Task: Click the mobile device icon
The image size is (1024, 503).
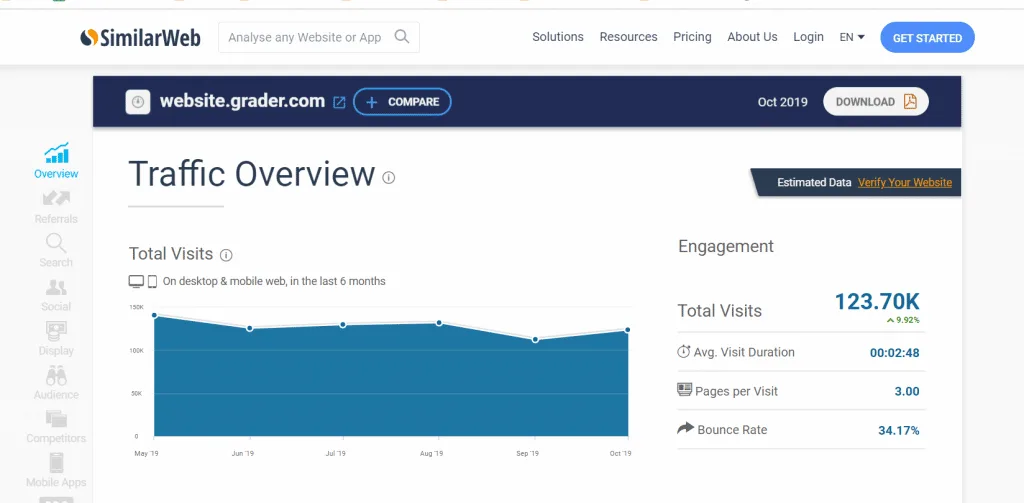Action: [152, 282]
